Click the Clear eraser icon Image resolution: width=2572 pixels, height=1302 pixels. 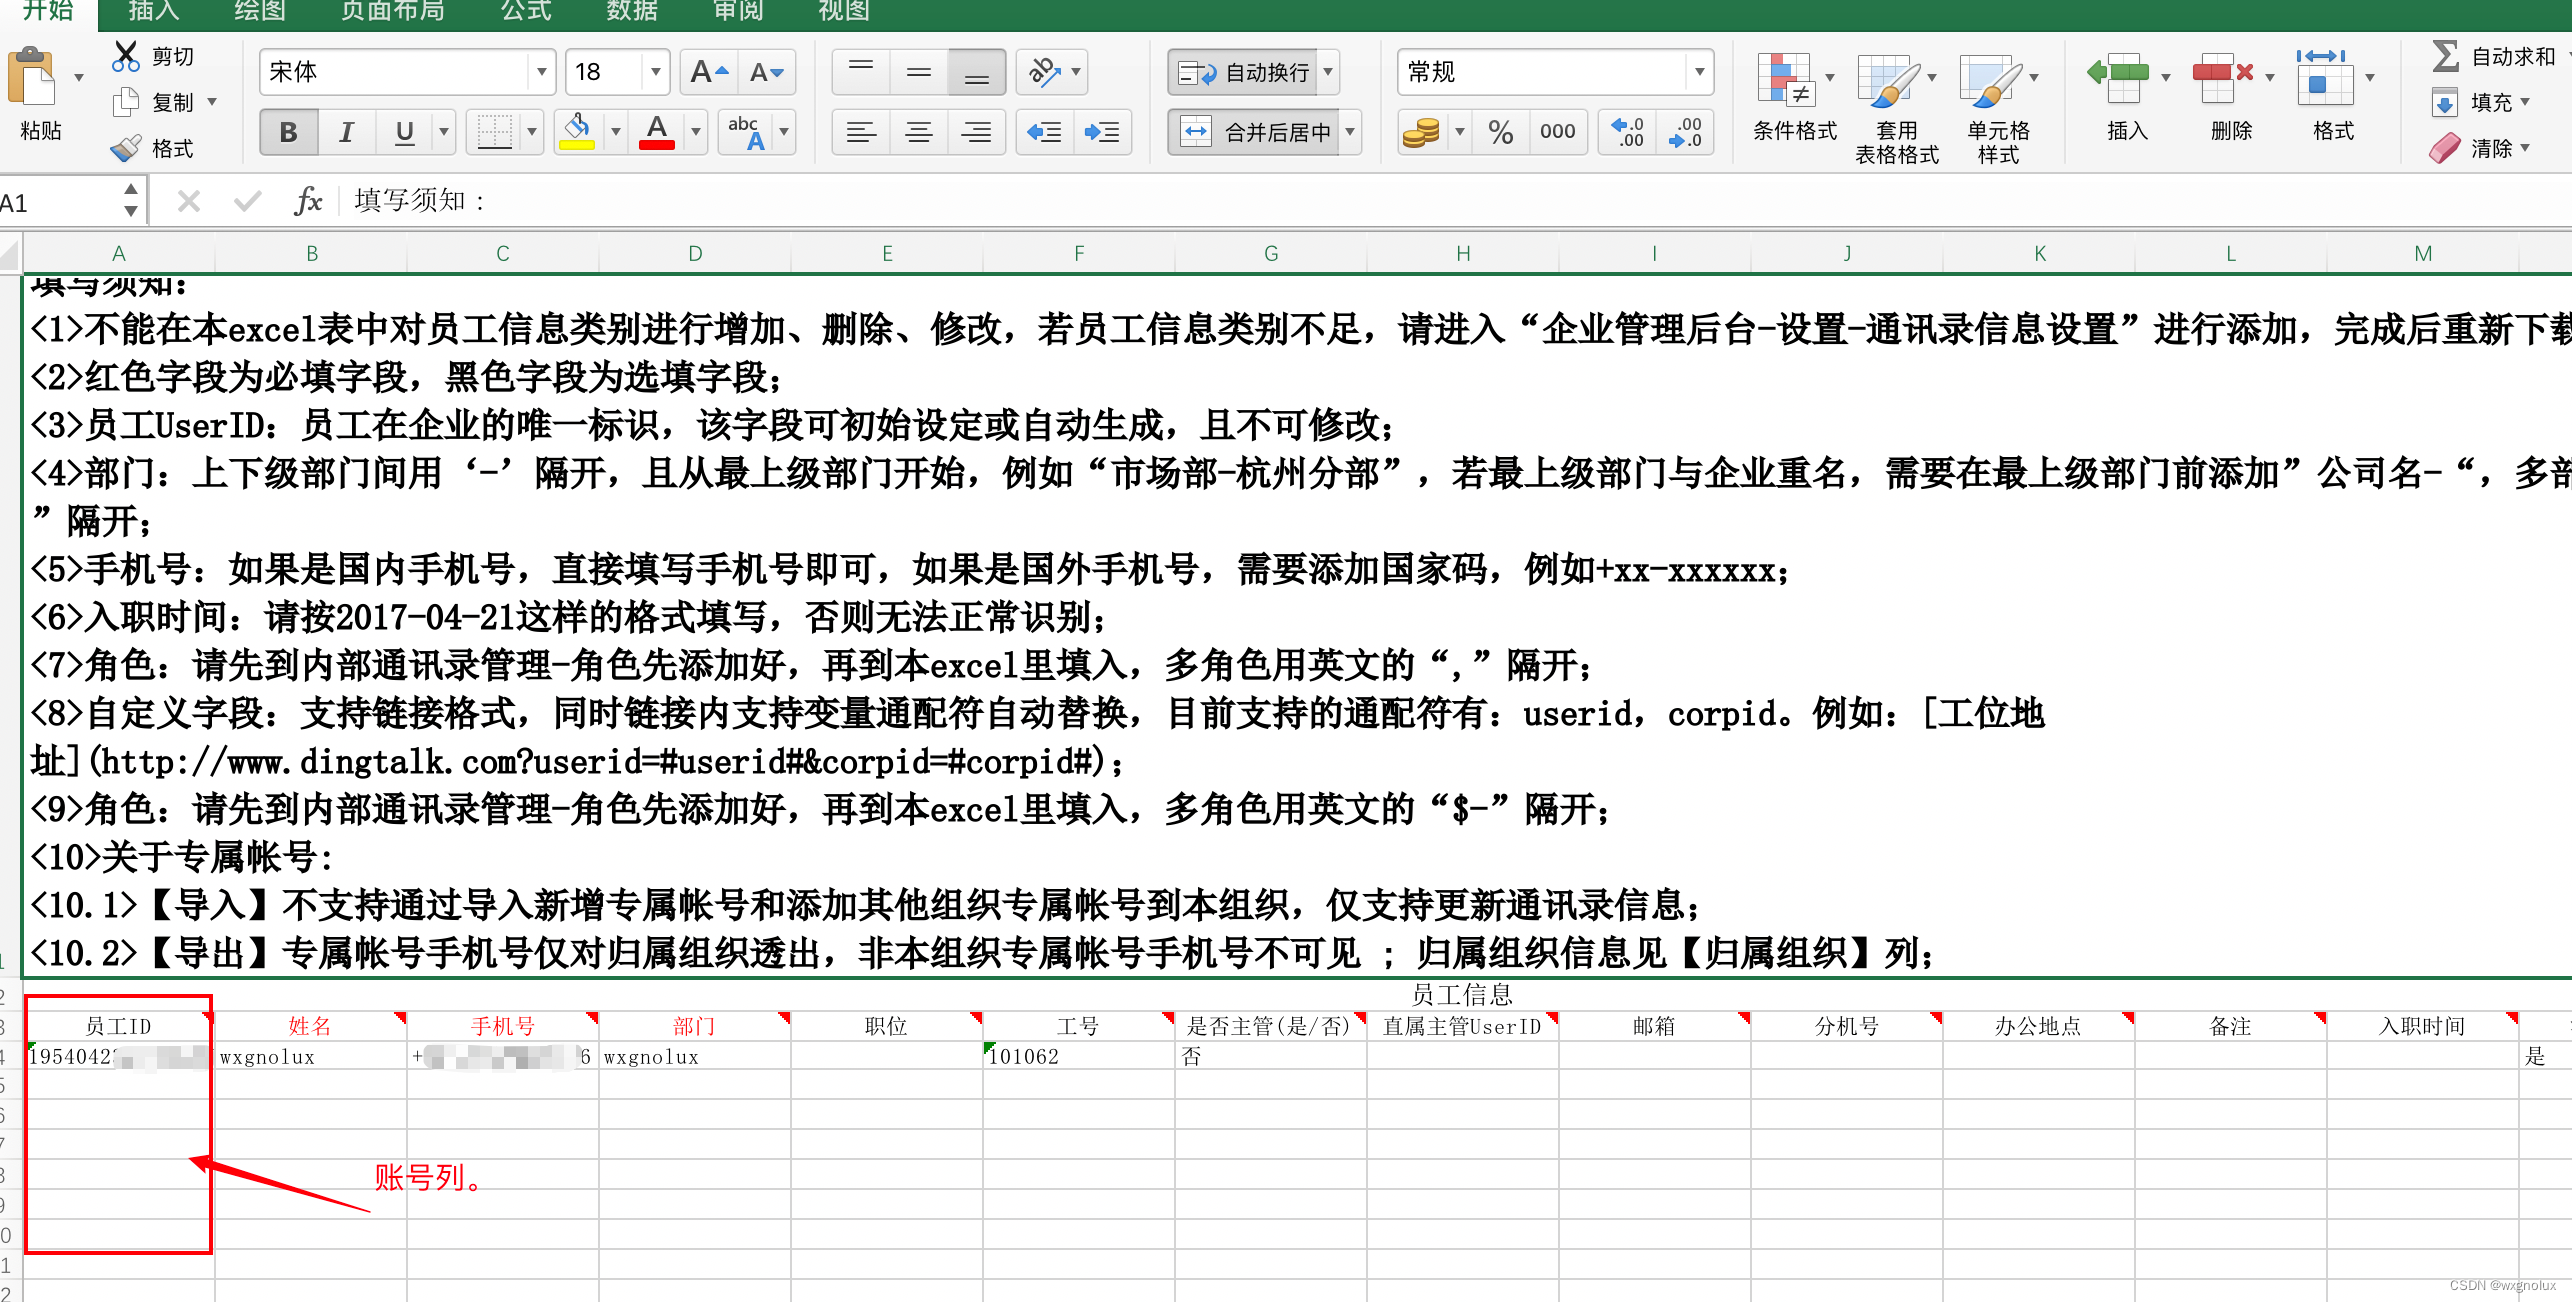point(2444,148)
